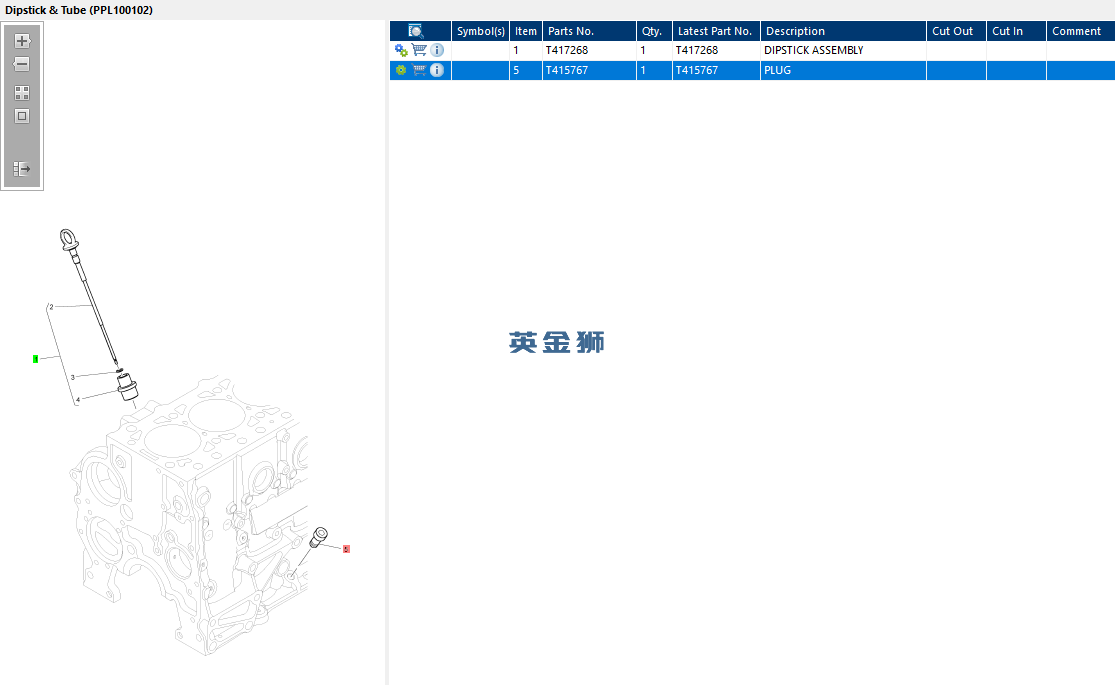Image resolution: width=1115 pixels, height=685 pixels.
Task: Click the plug part drawing in diagram
Action: [x=319, y=537]
